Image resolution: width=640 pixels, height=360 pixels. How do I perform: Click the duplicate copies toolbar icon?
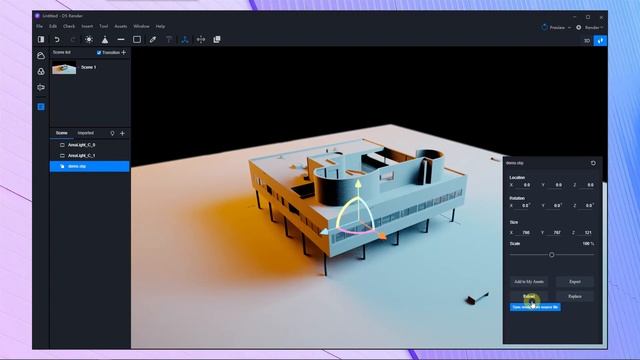[217, 40]
